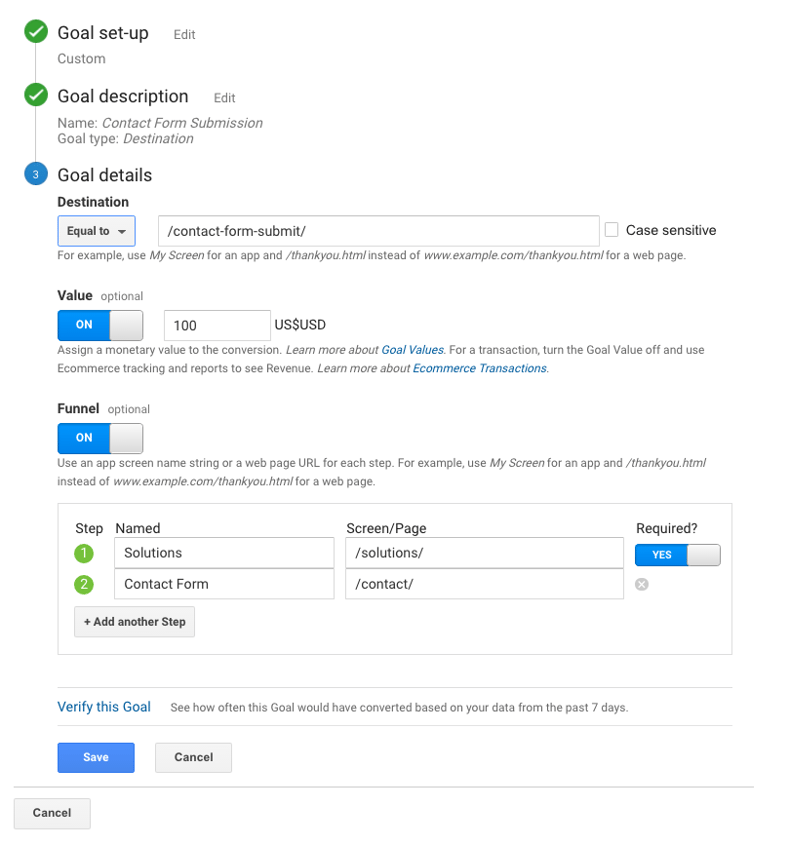Viewport: 790px width, 845px height.
Task: Click Edit next to Goal set-up
Action: click(x=184, y=34)
